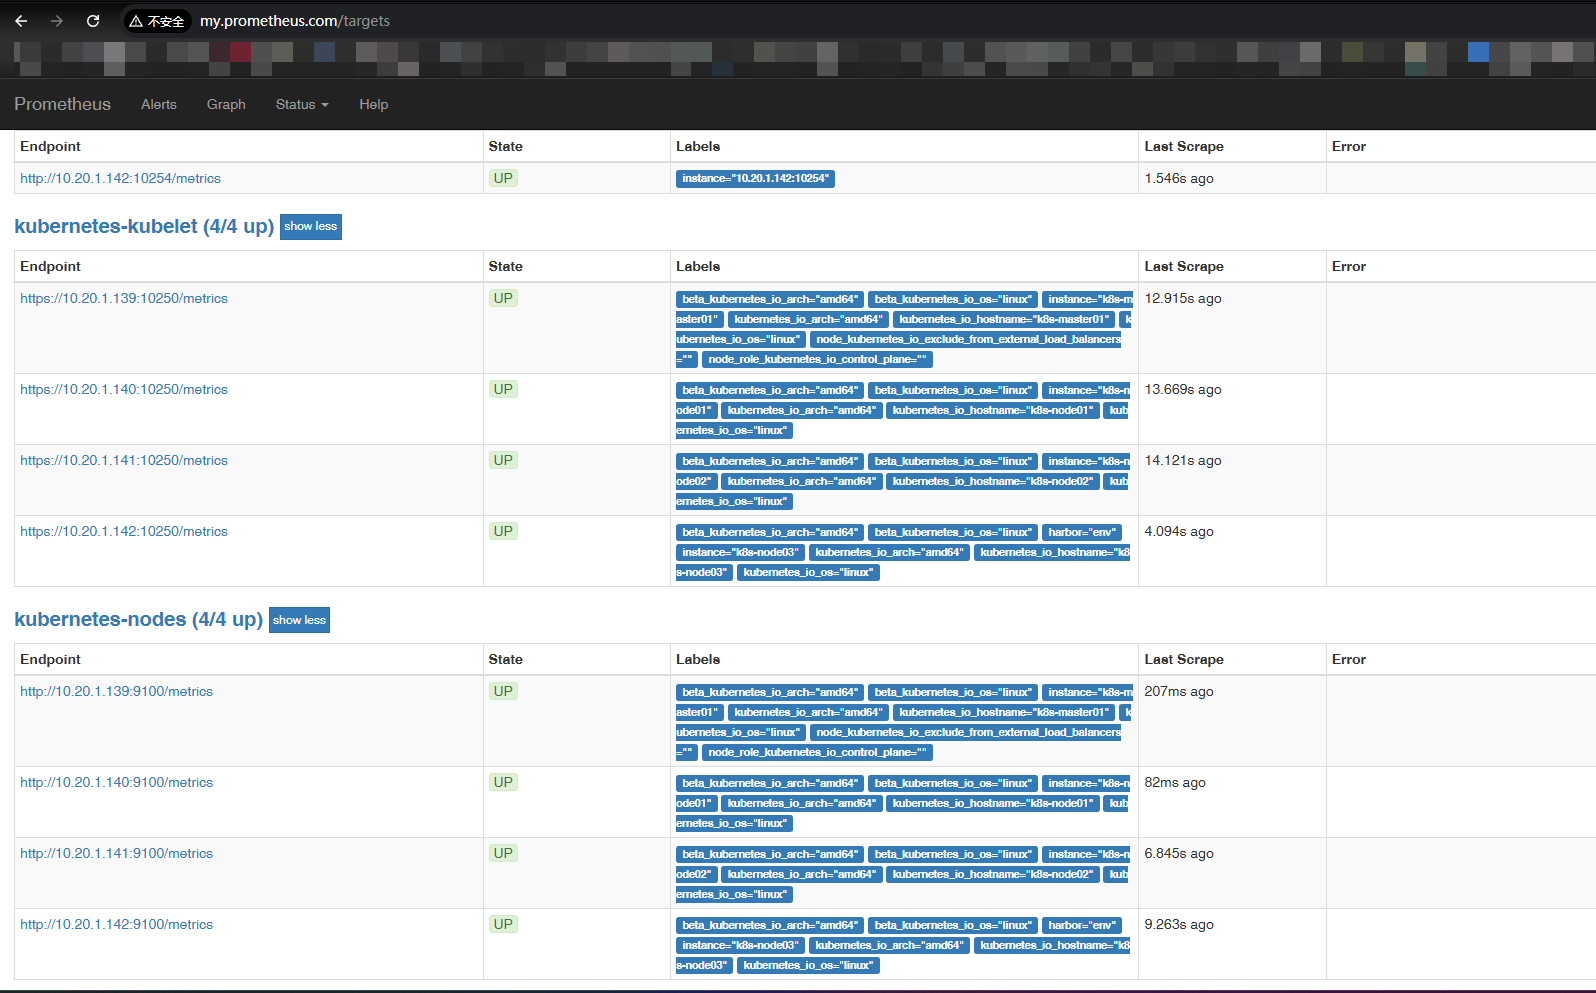
Task: Click the instance="10.20.1.142:10254" label badge
Action: 755,178
